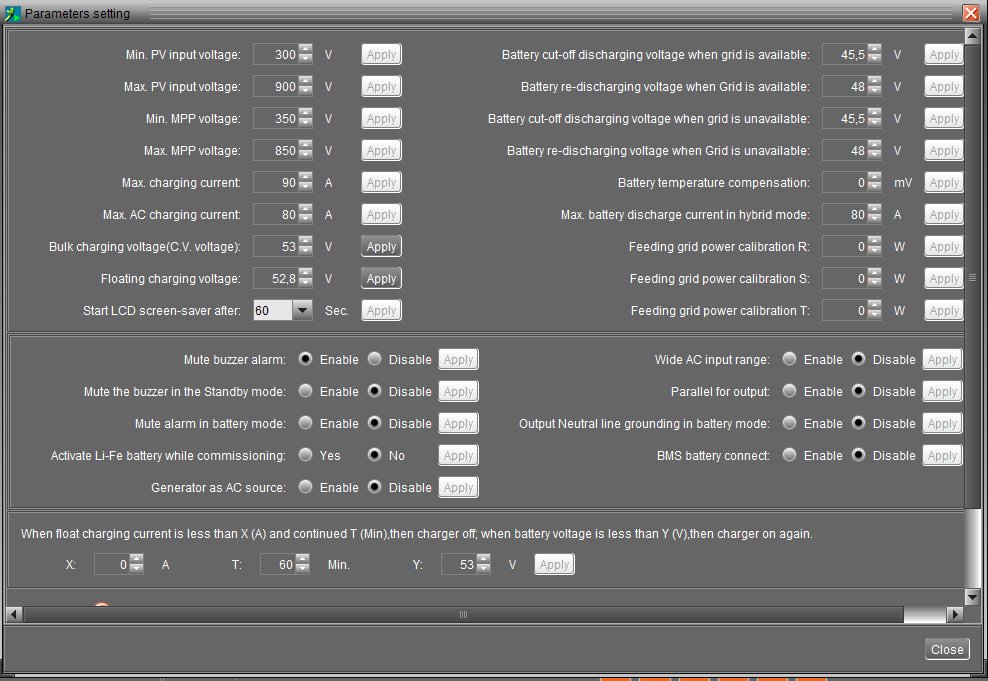Increase Floating charging voltage with stepper
988x681 pixels.
pyautogui.click(x=306, y=273)
